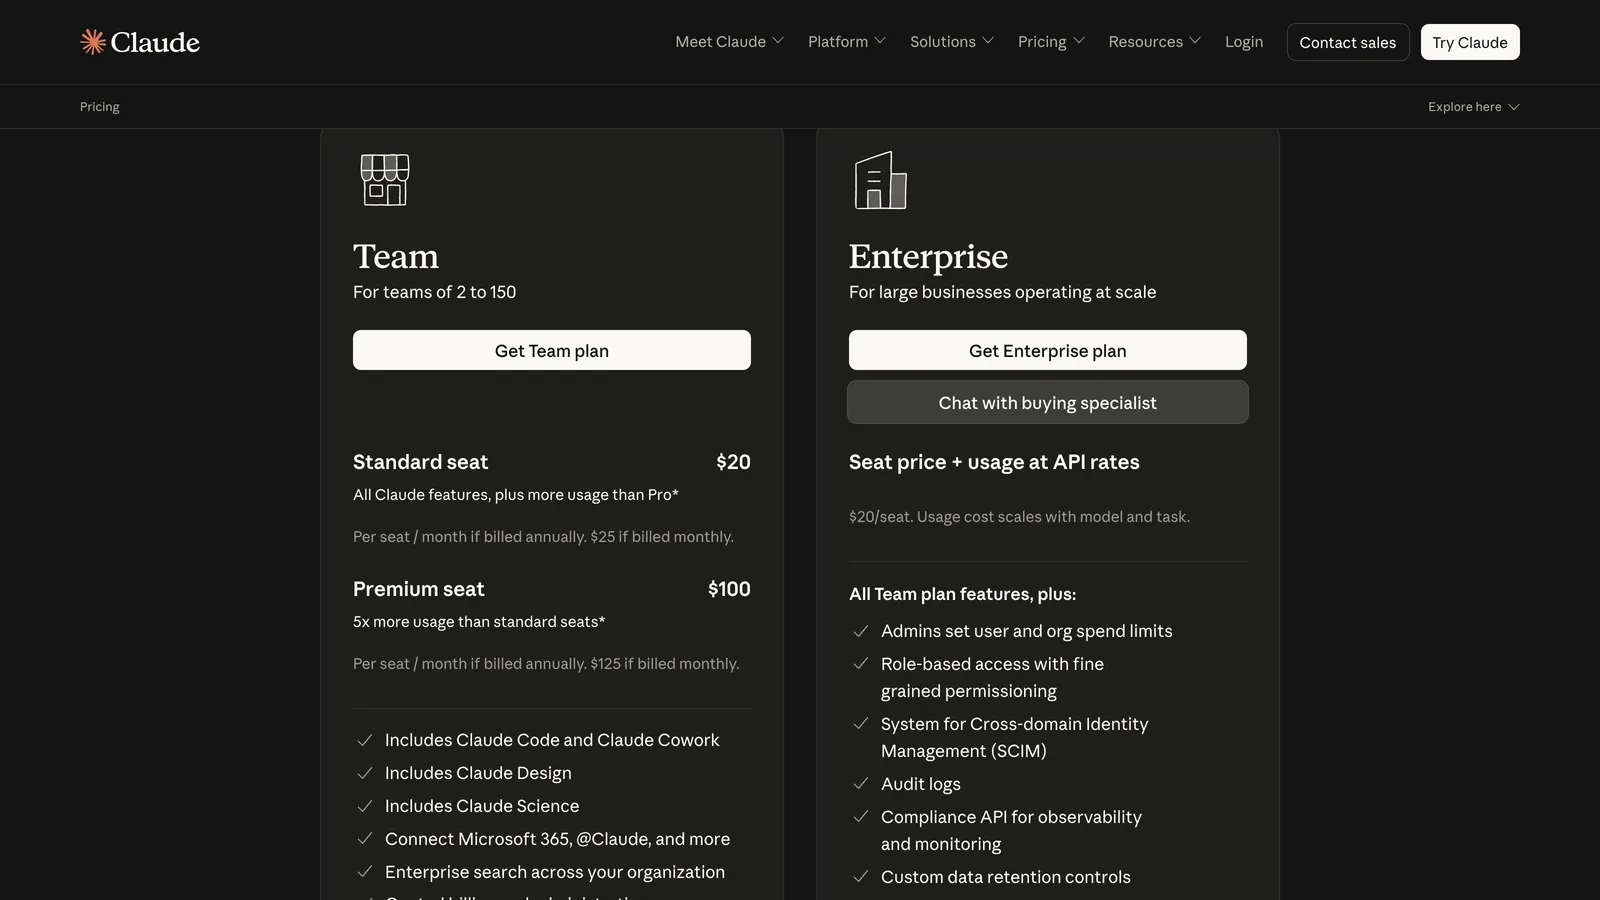The width and height of the screenshot is (1600, 900).
Task: Click the Standard seat heading
Action: 420,462
